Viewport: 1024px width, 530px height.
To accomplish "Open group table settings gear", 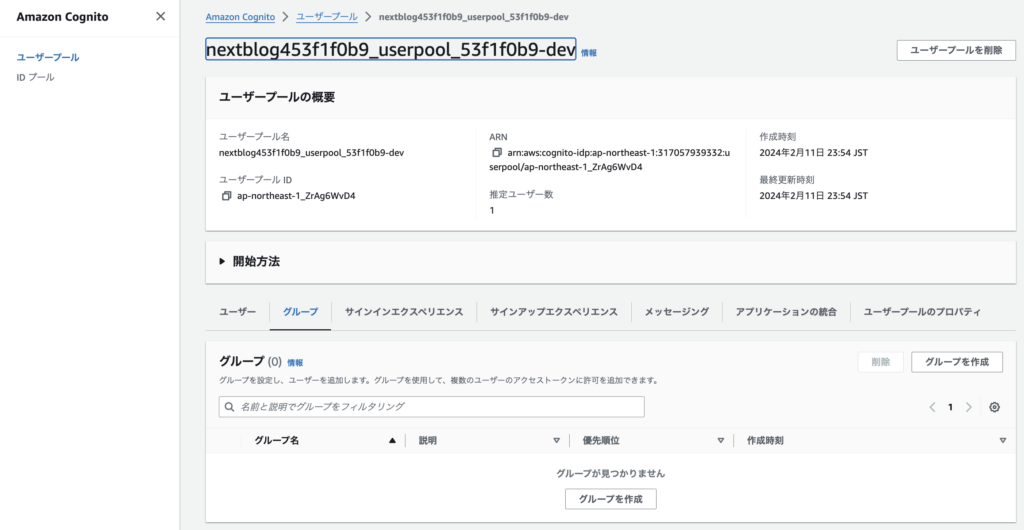I will click(x=994, y=407).
